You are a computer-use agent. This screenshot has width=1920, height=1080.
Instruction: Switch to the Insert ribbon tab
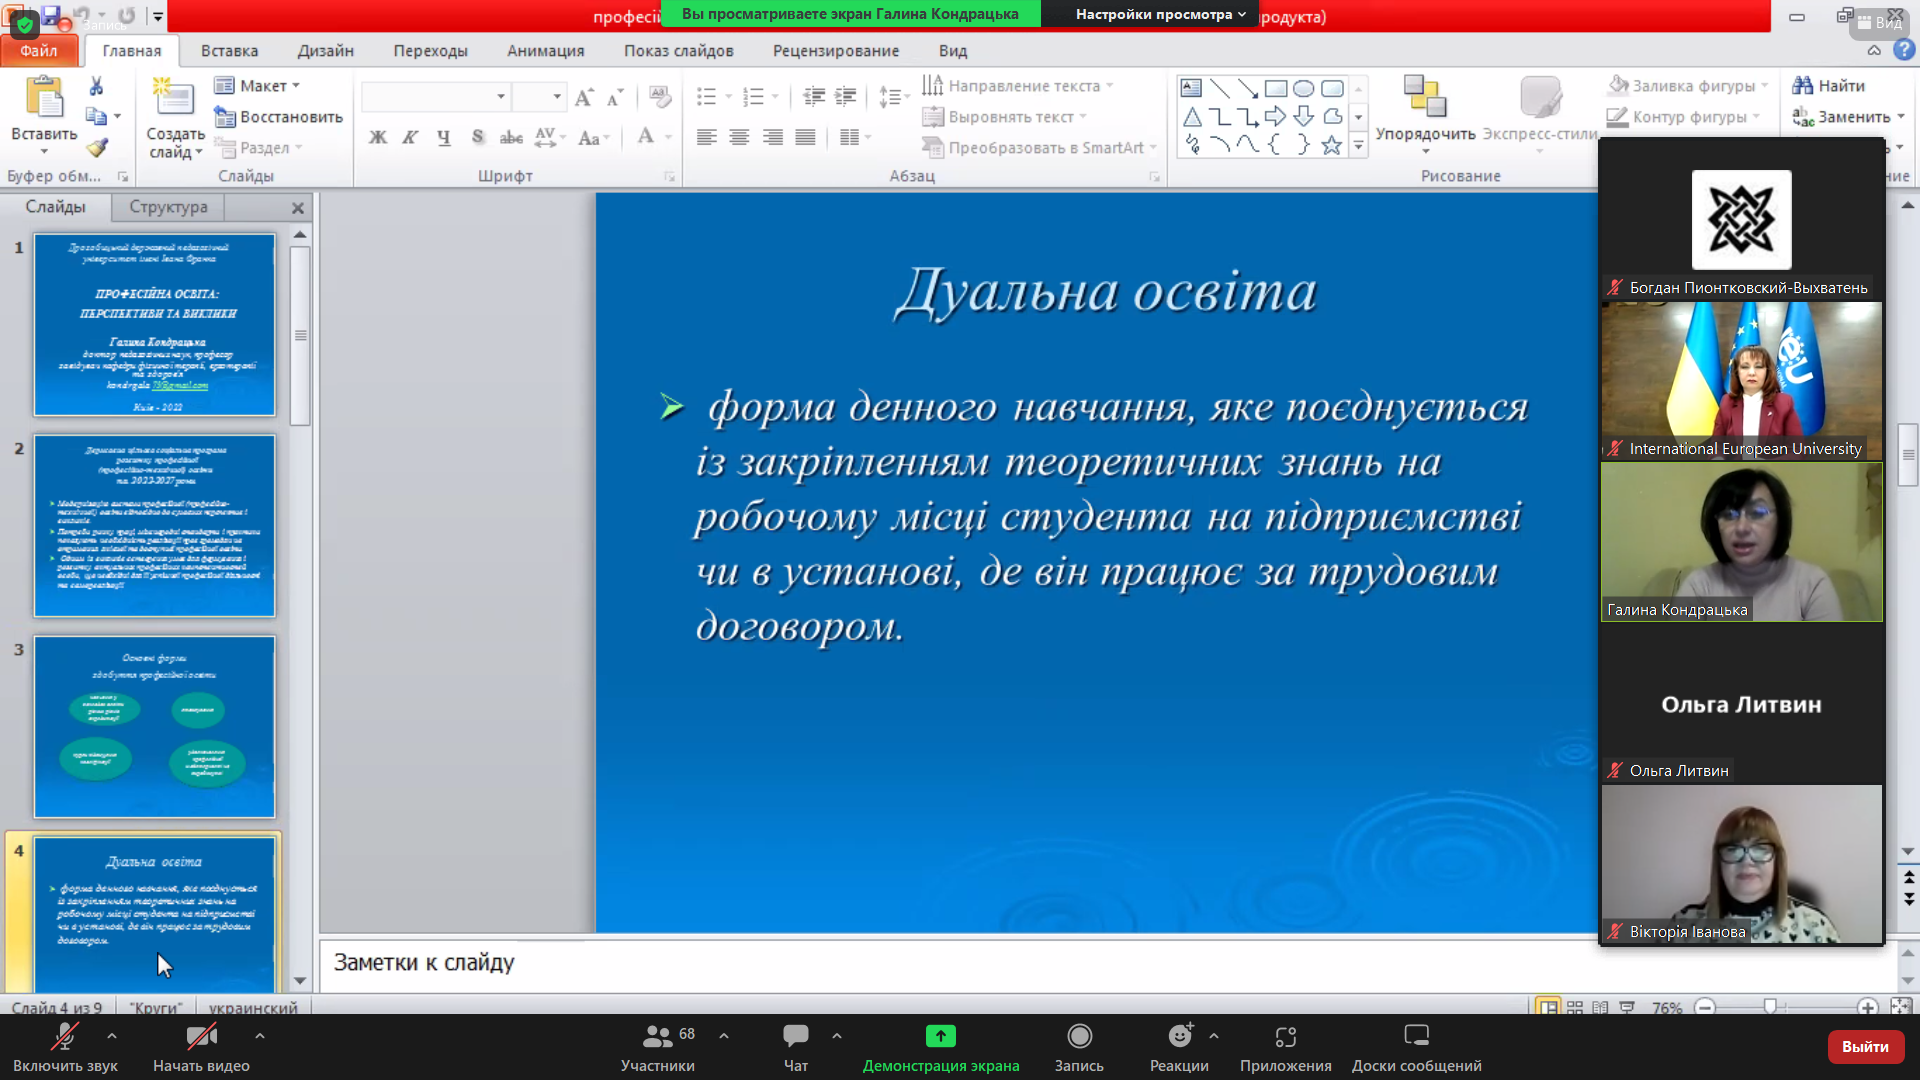point(229,51)
